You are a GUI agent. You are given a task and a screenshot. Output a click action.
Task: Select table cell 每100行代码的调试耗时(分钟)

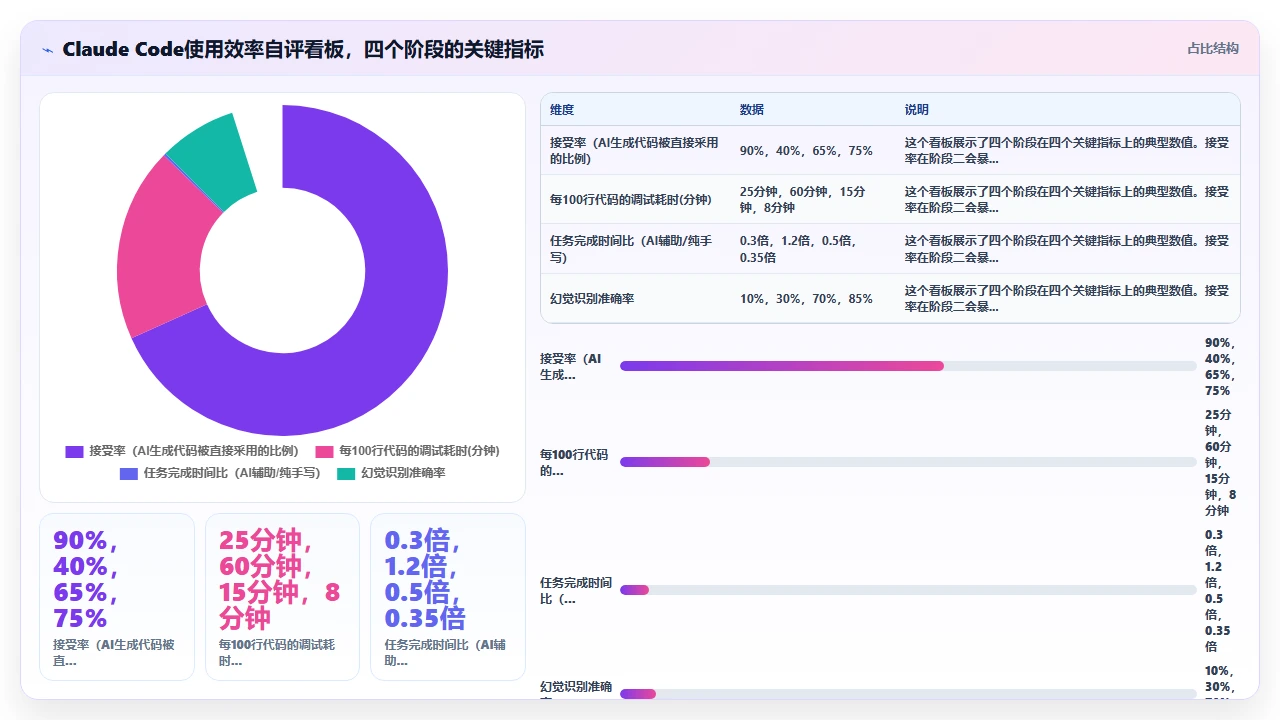pos(635,200)
